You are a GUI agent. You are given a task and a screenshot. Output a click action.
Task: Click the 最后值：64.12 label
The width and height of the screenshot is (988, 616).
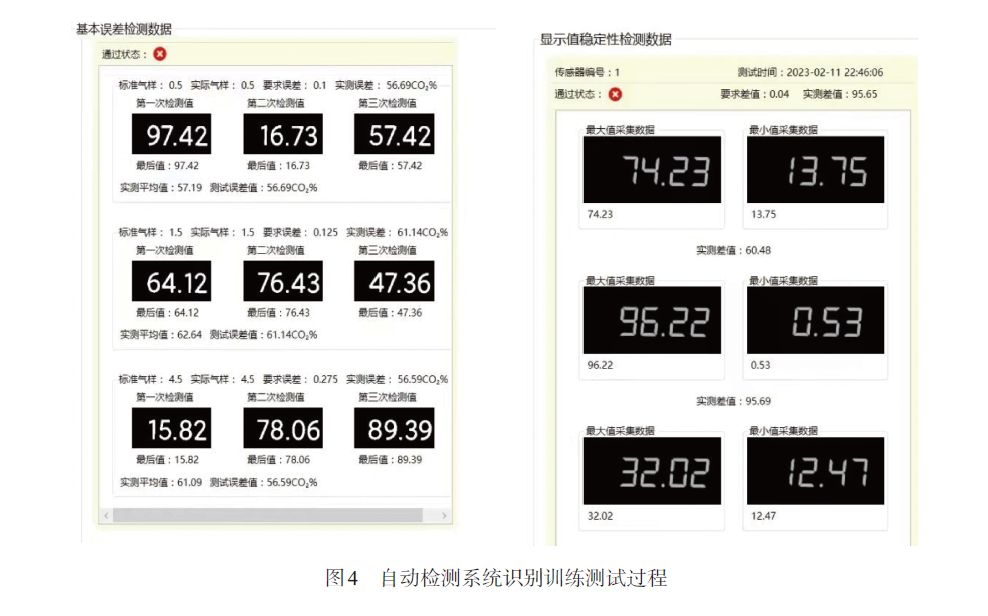pyautogui.click(x=168, y=313)
